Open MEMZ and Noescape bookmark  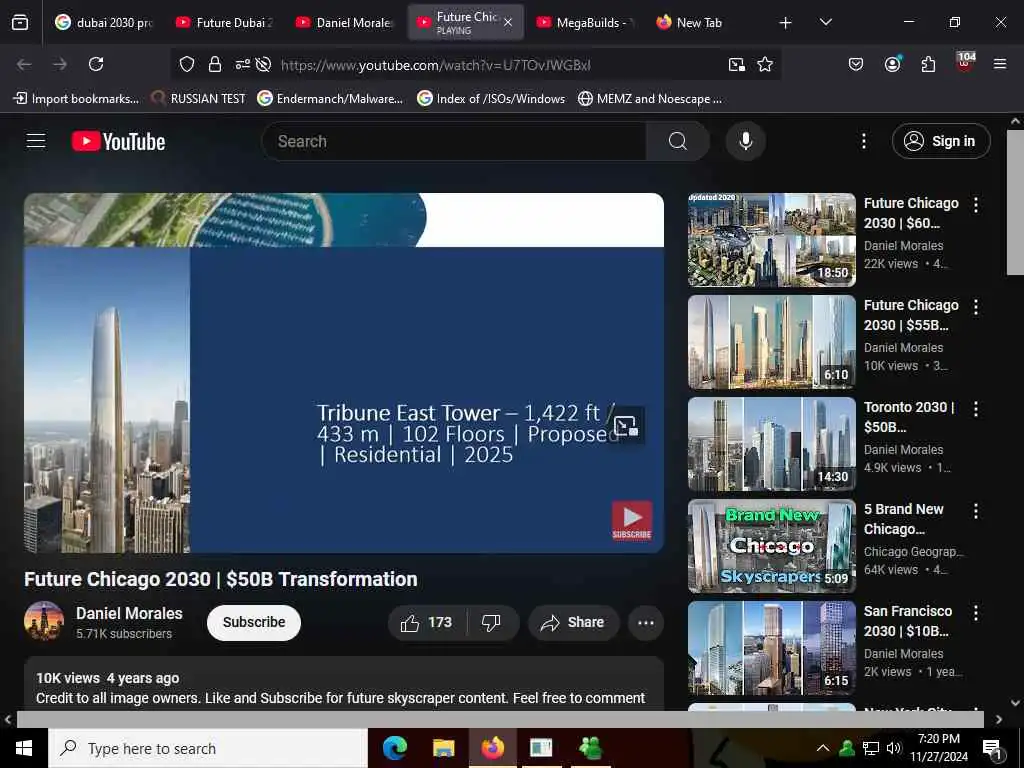tap(650, 99)
